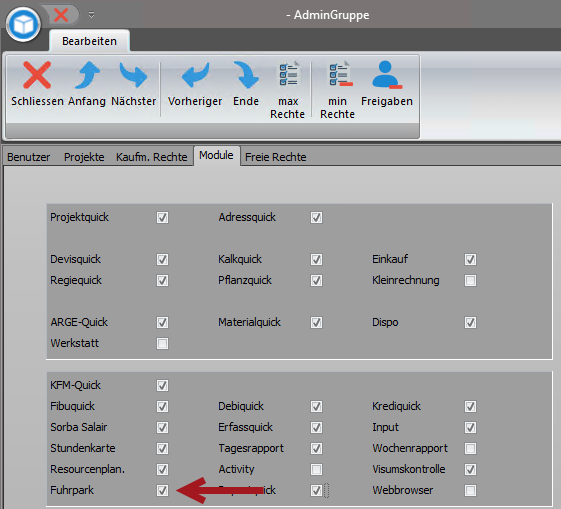Viewport: 561px width, 509px height.
Task: Disable the Regiequick module
Action: [x=162, y=280]
